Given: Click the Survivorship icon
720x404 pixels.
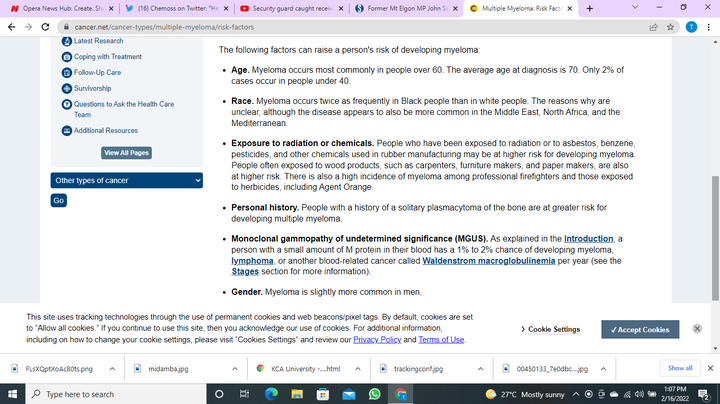Looking at the screenshot, I should point(67,88).
